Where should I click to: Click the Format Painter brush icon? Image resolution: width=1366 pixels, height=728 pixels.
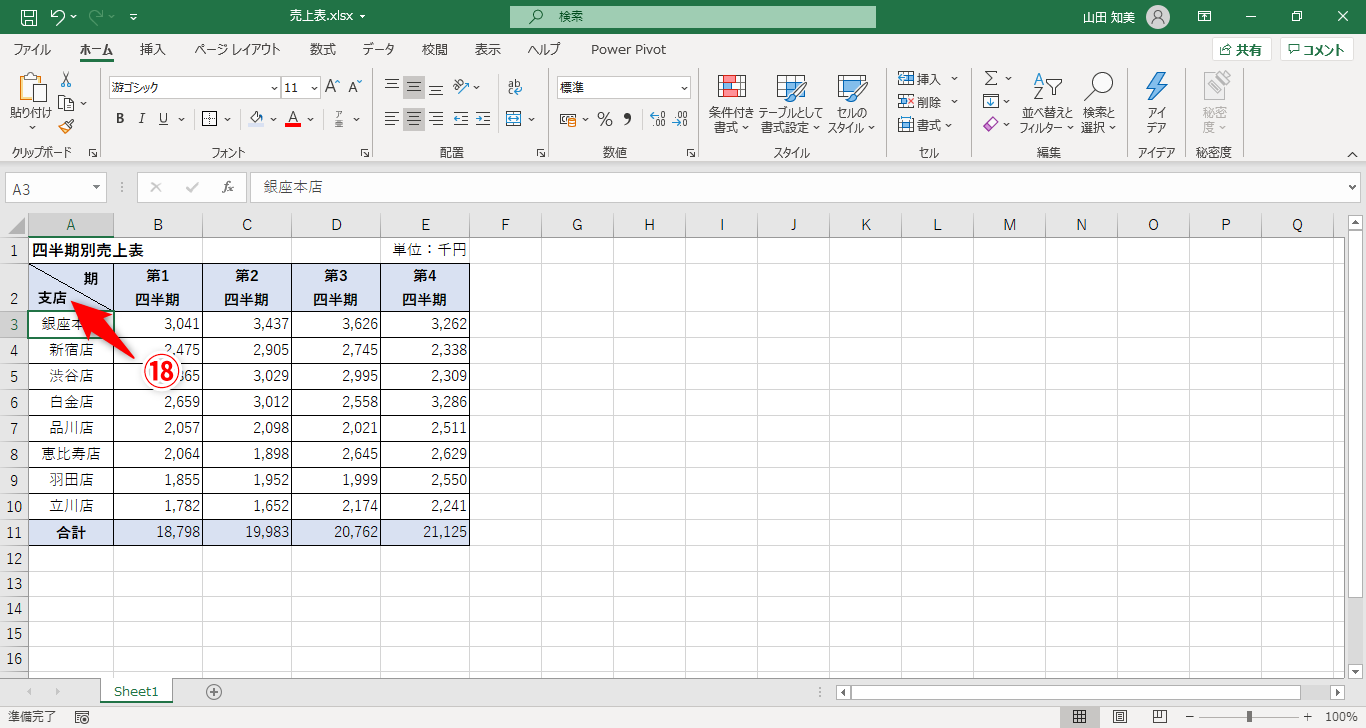(x=66, y=126)
